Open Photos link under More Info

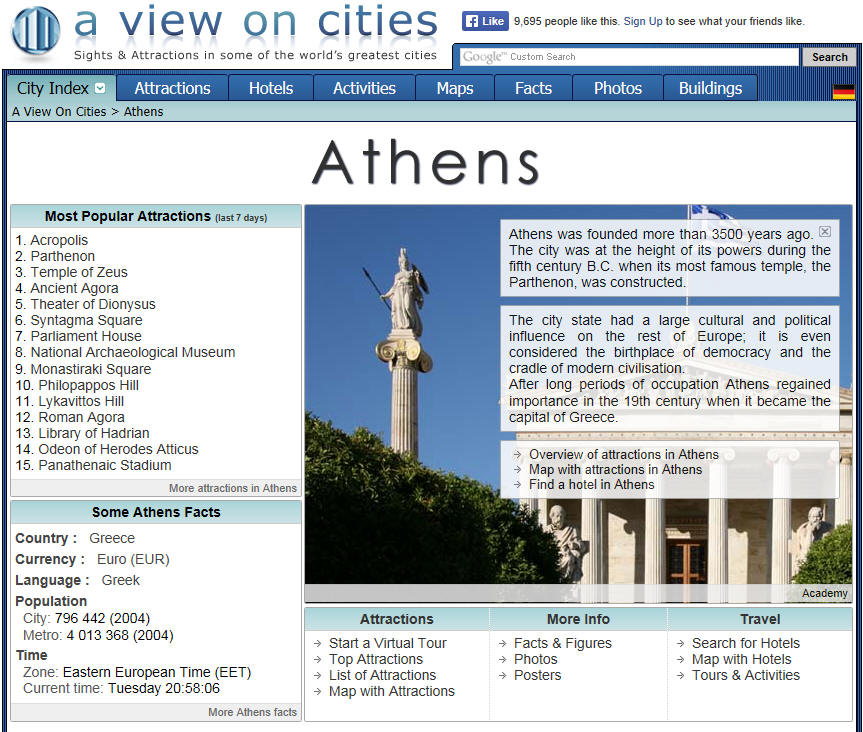pos(536,659)
